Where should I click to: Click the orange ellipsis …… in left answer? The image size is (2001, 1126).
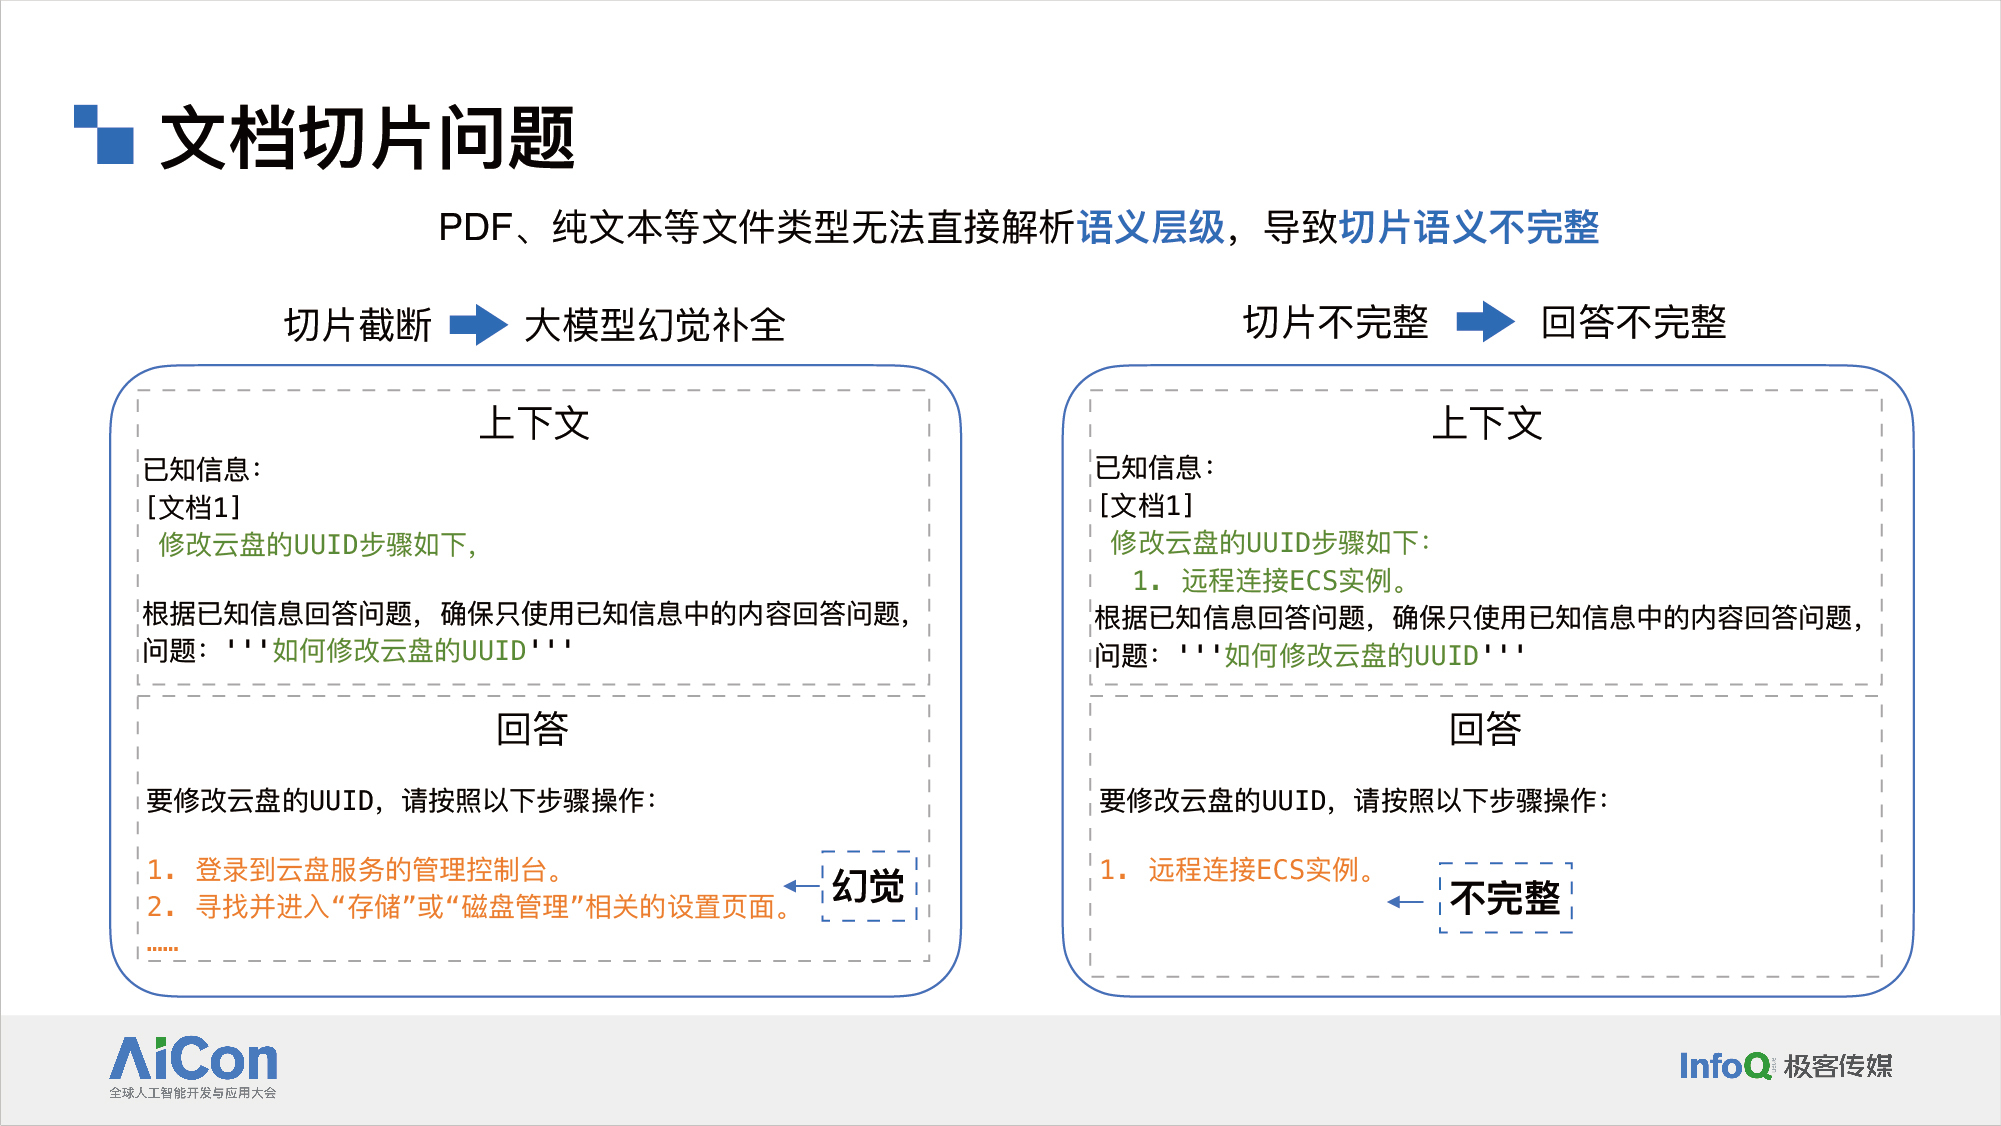[162, 947]
